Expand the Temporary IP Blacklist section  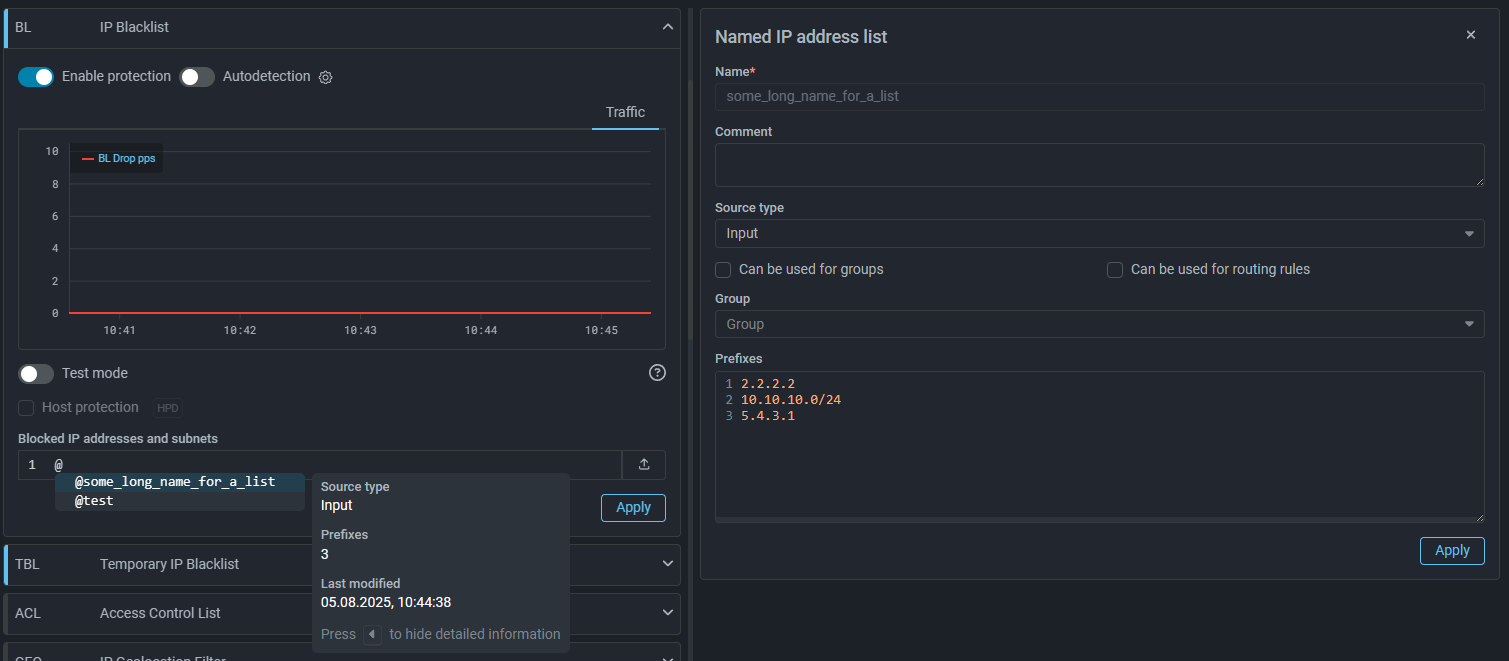click(x=668, y=564)
